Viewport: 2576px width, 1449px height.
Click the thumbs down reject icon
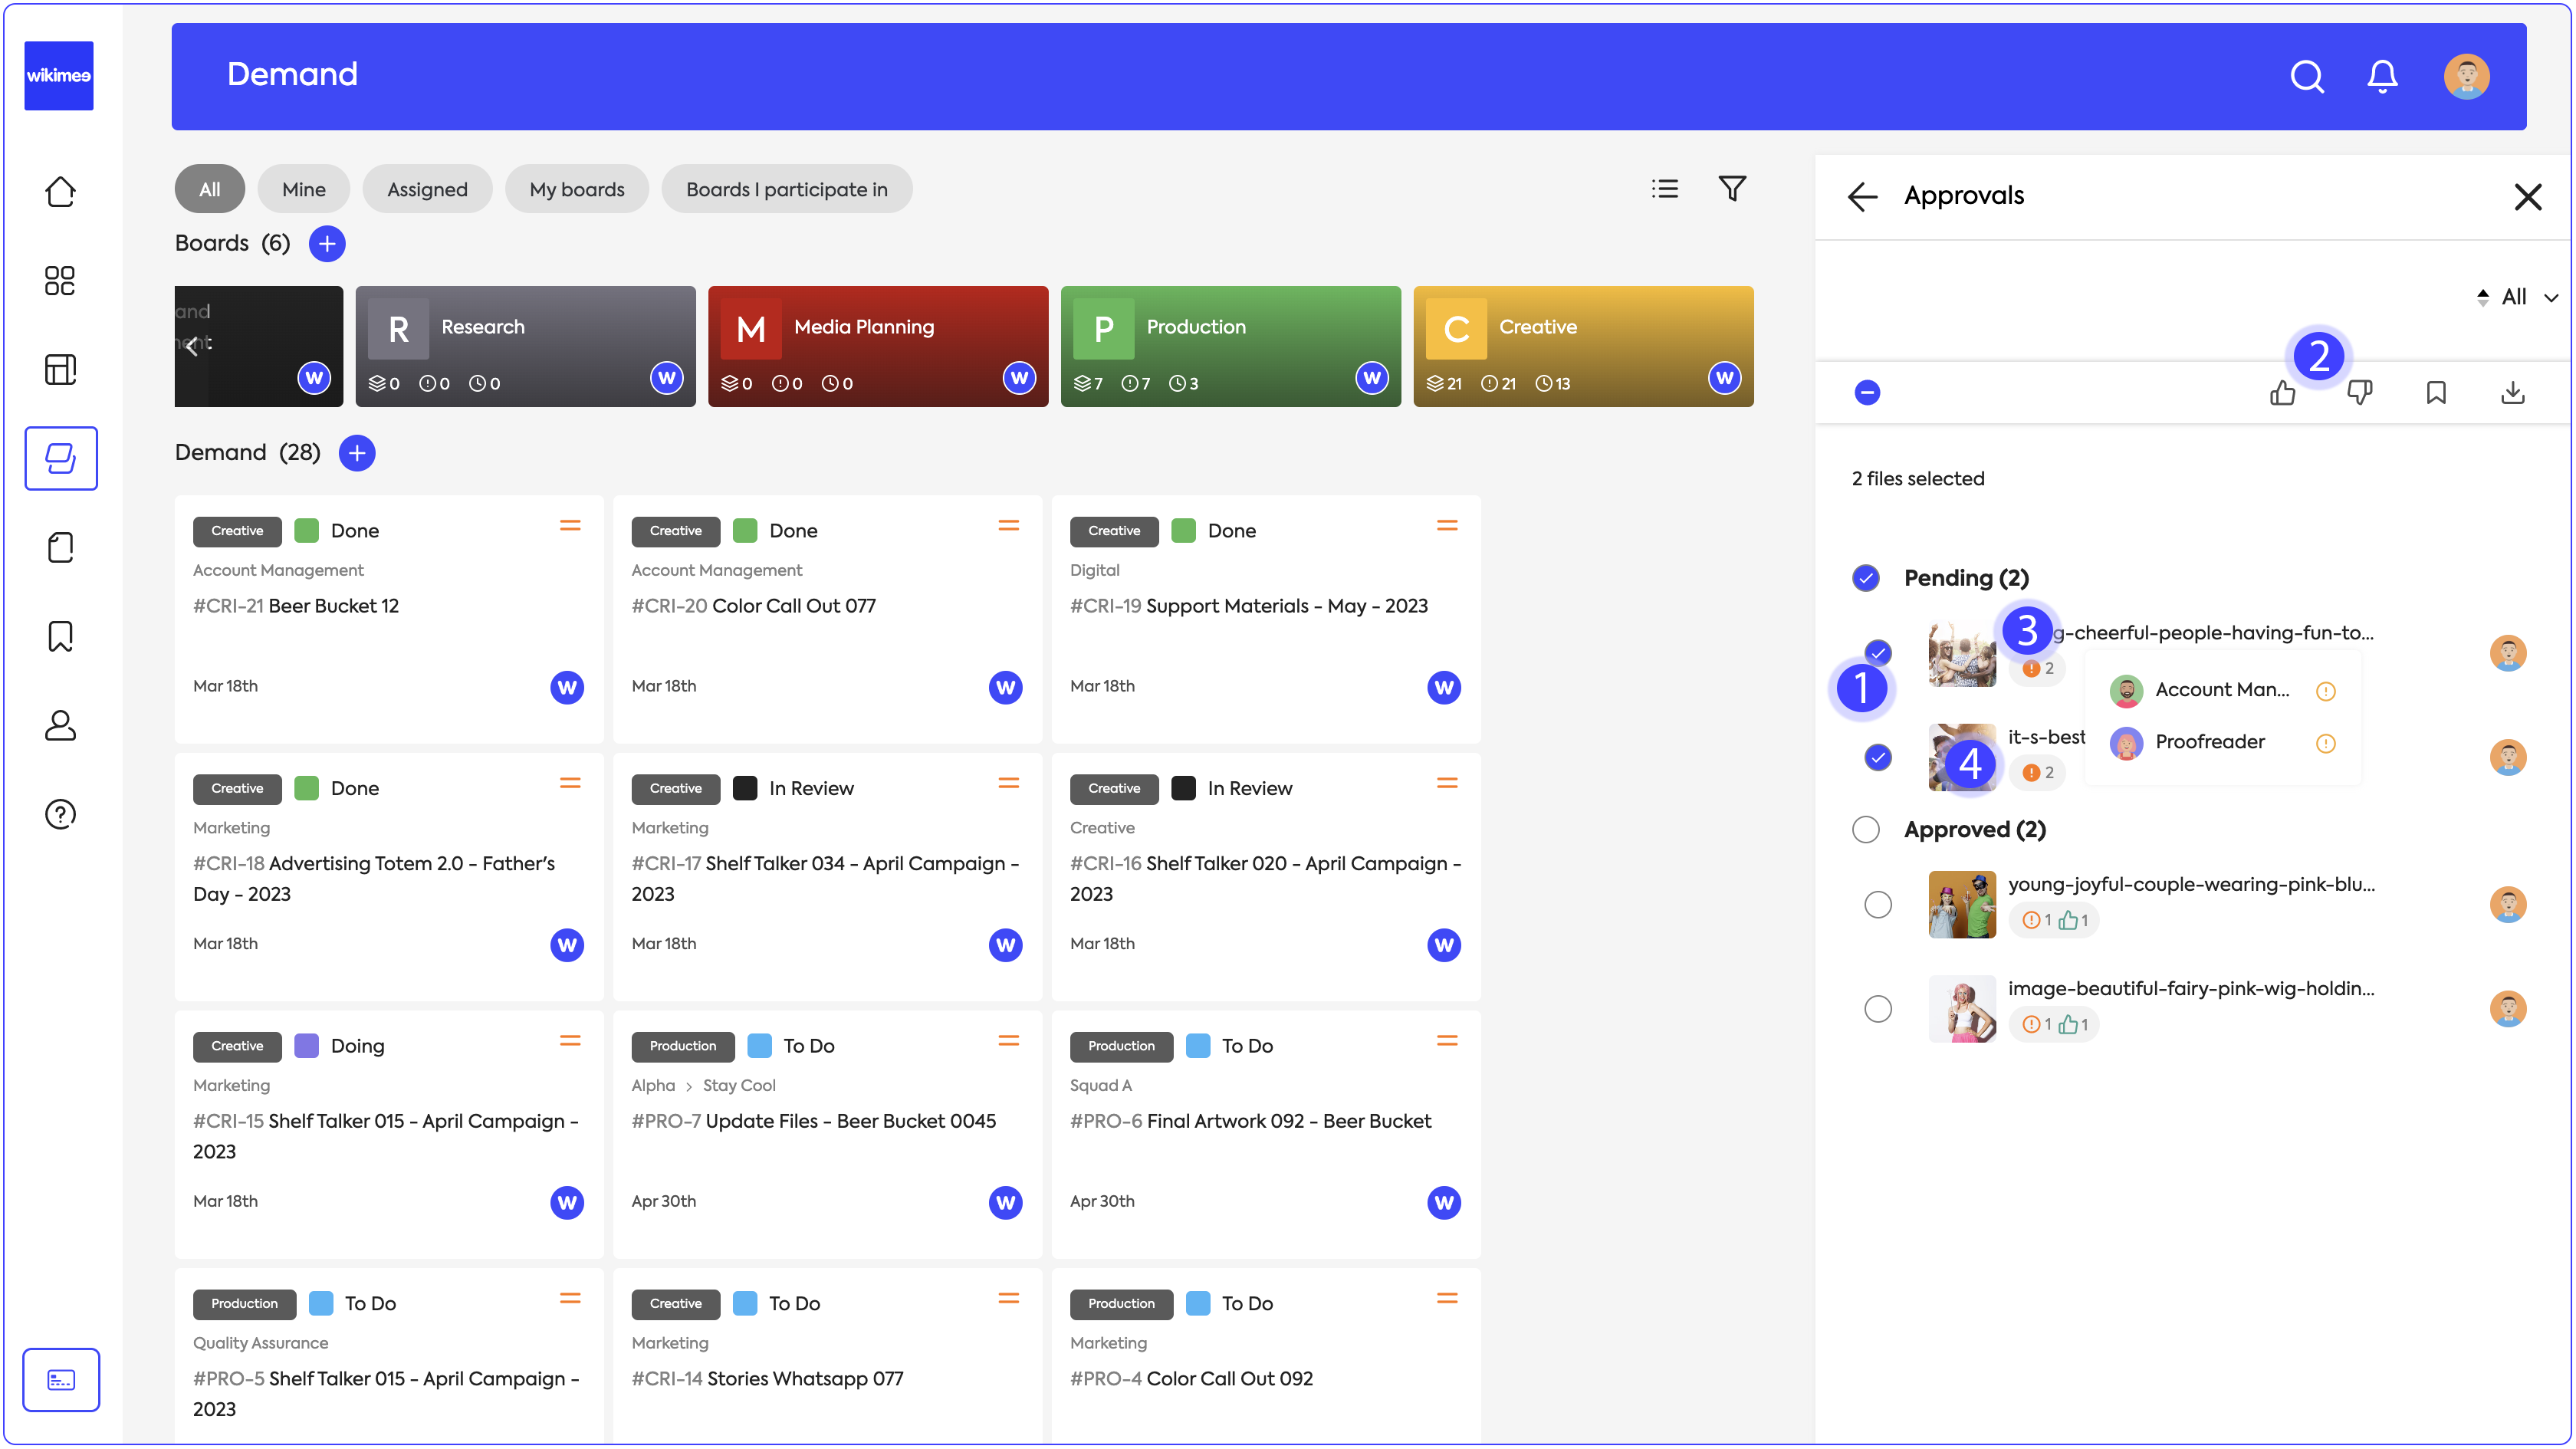(2359, 393)
